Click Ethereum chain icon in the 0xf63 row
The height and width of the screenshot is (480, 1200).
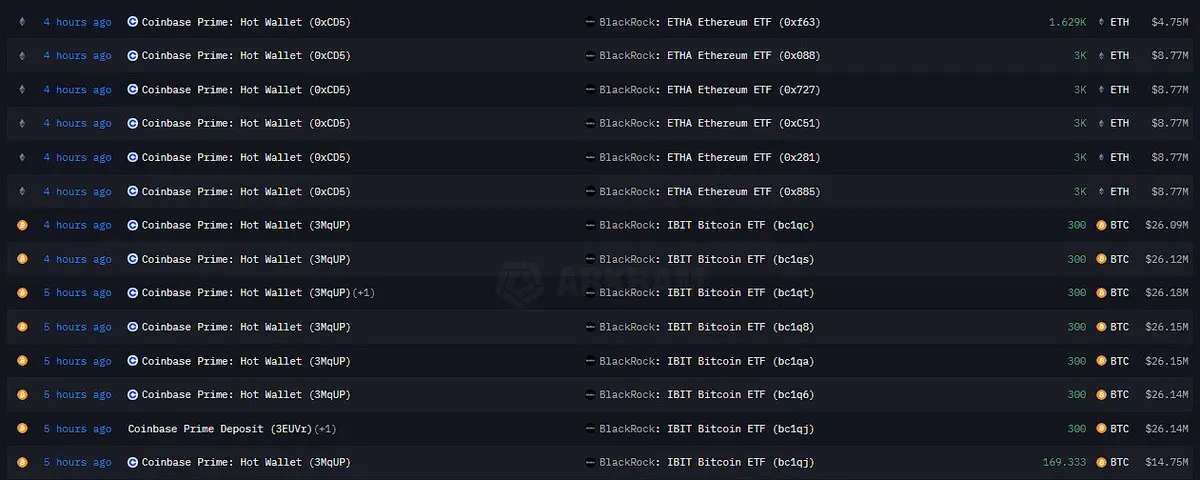22,22
